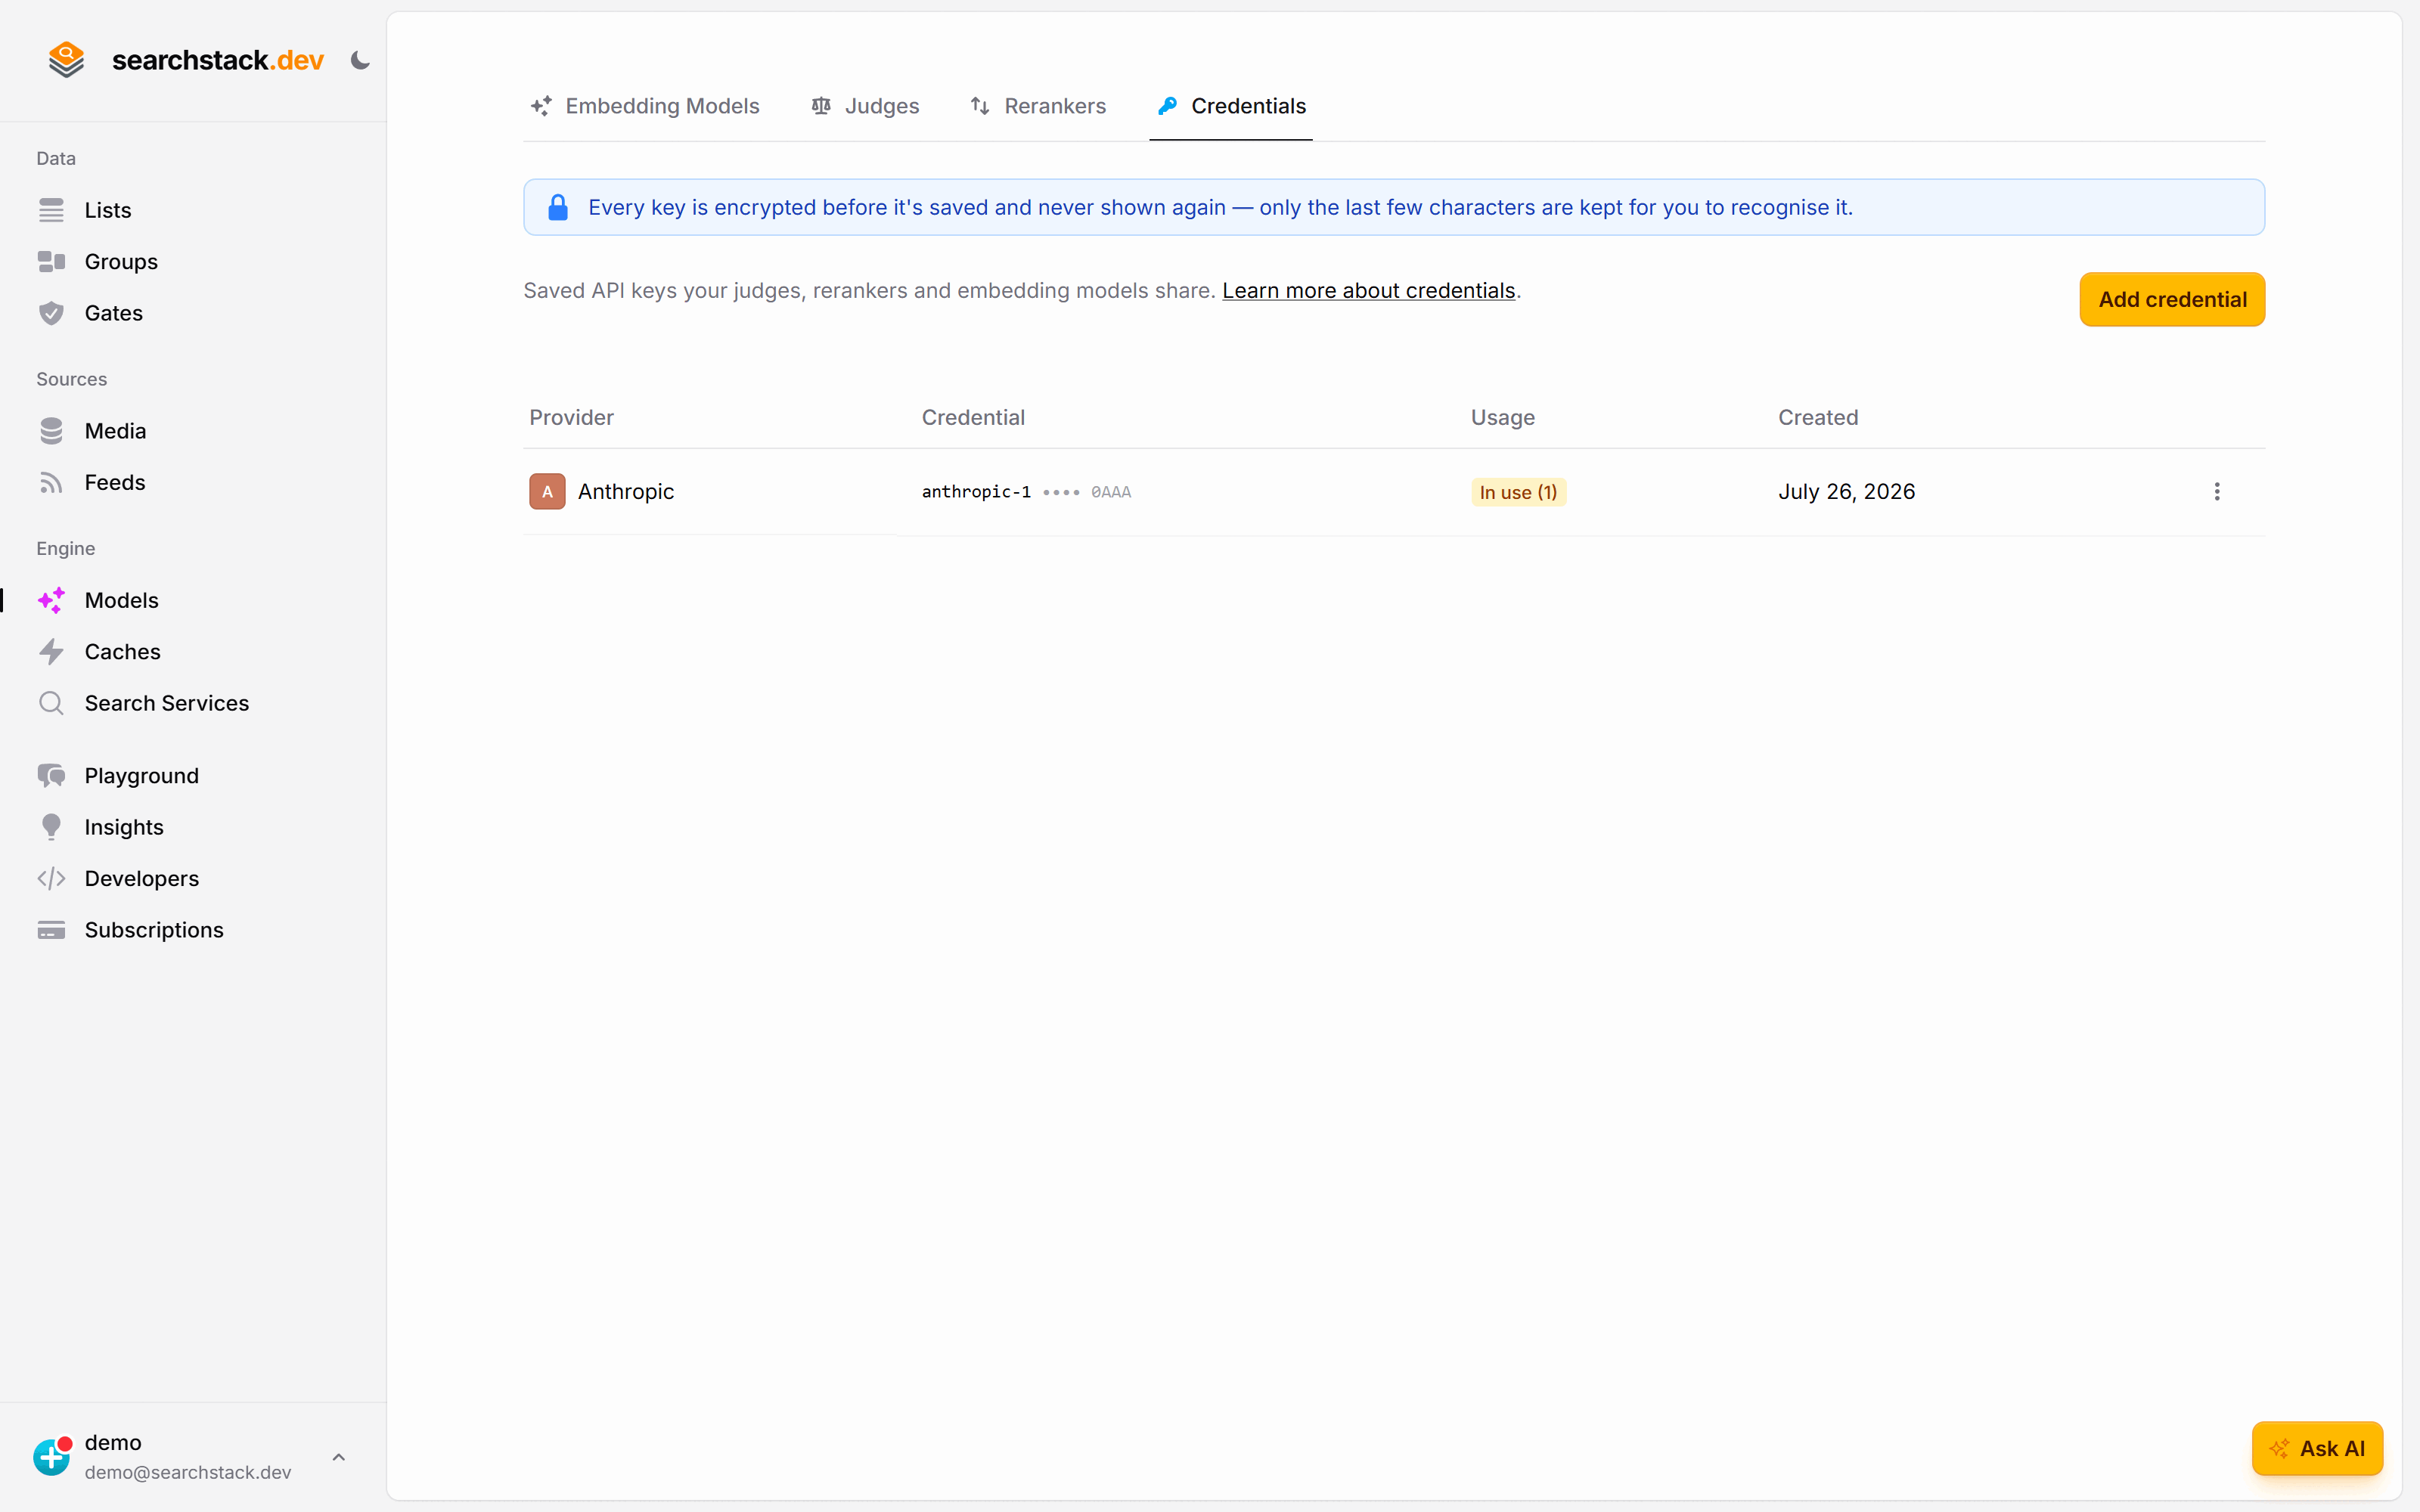Click the Anthropic provider name
This screenshot has height=1512, width=2420.
tap(626, 492)
